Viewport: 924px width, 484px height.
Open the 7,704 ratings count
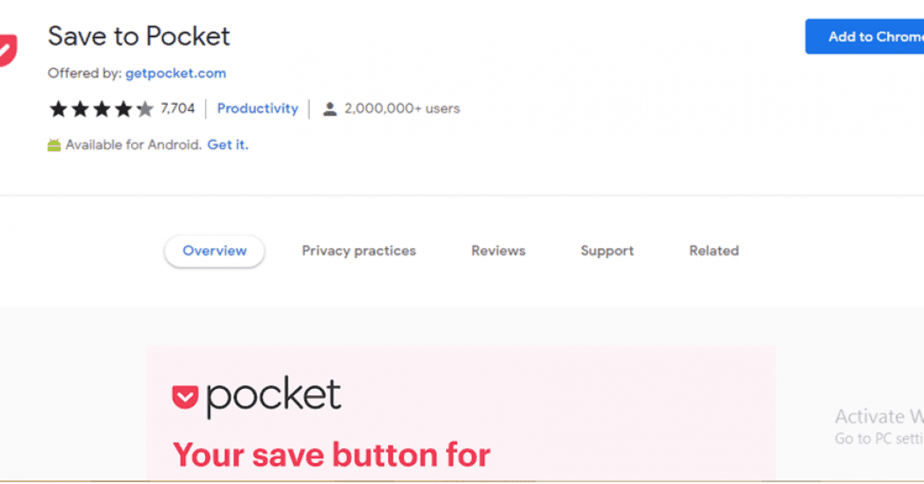tap(177, 109)
